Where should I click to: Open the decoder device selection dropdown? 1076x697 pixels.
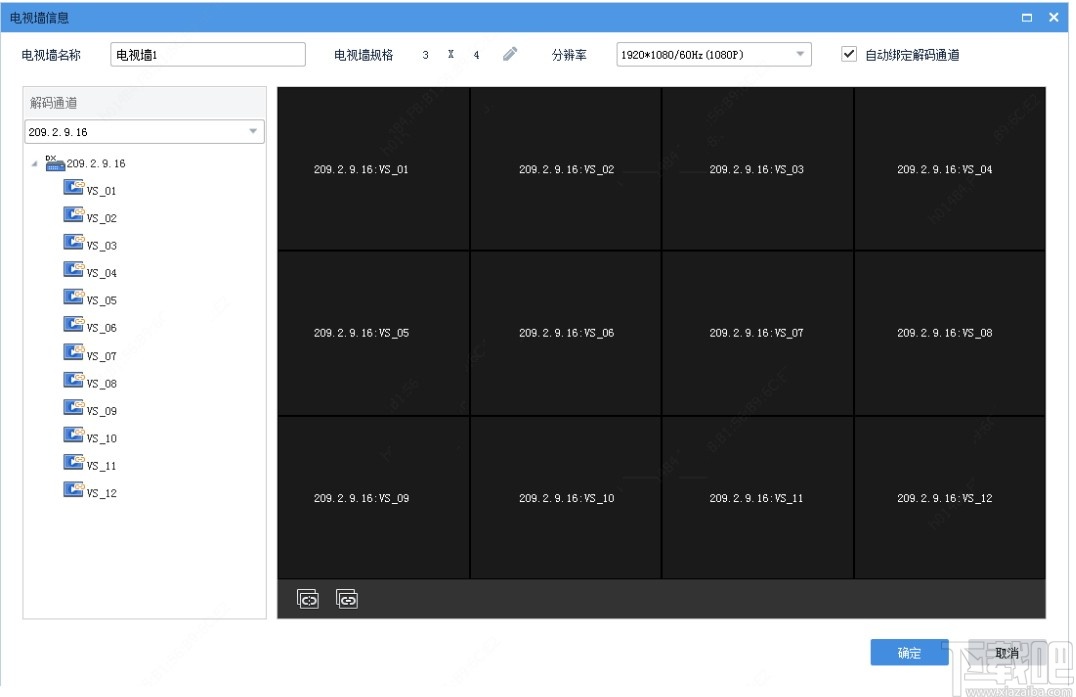coord(254,131)
